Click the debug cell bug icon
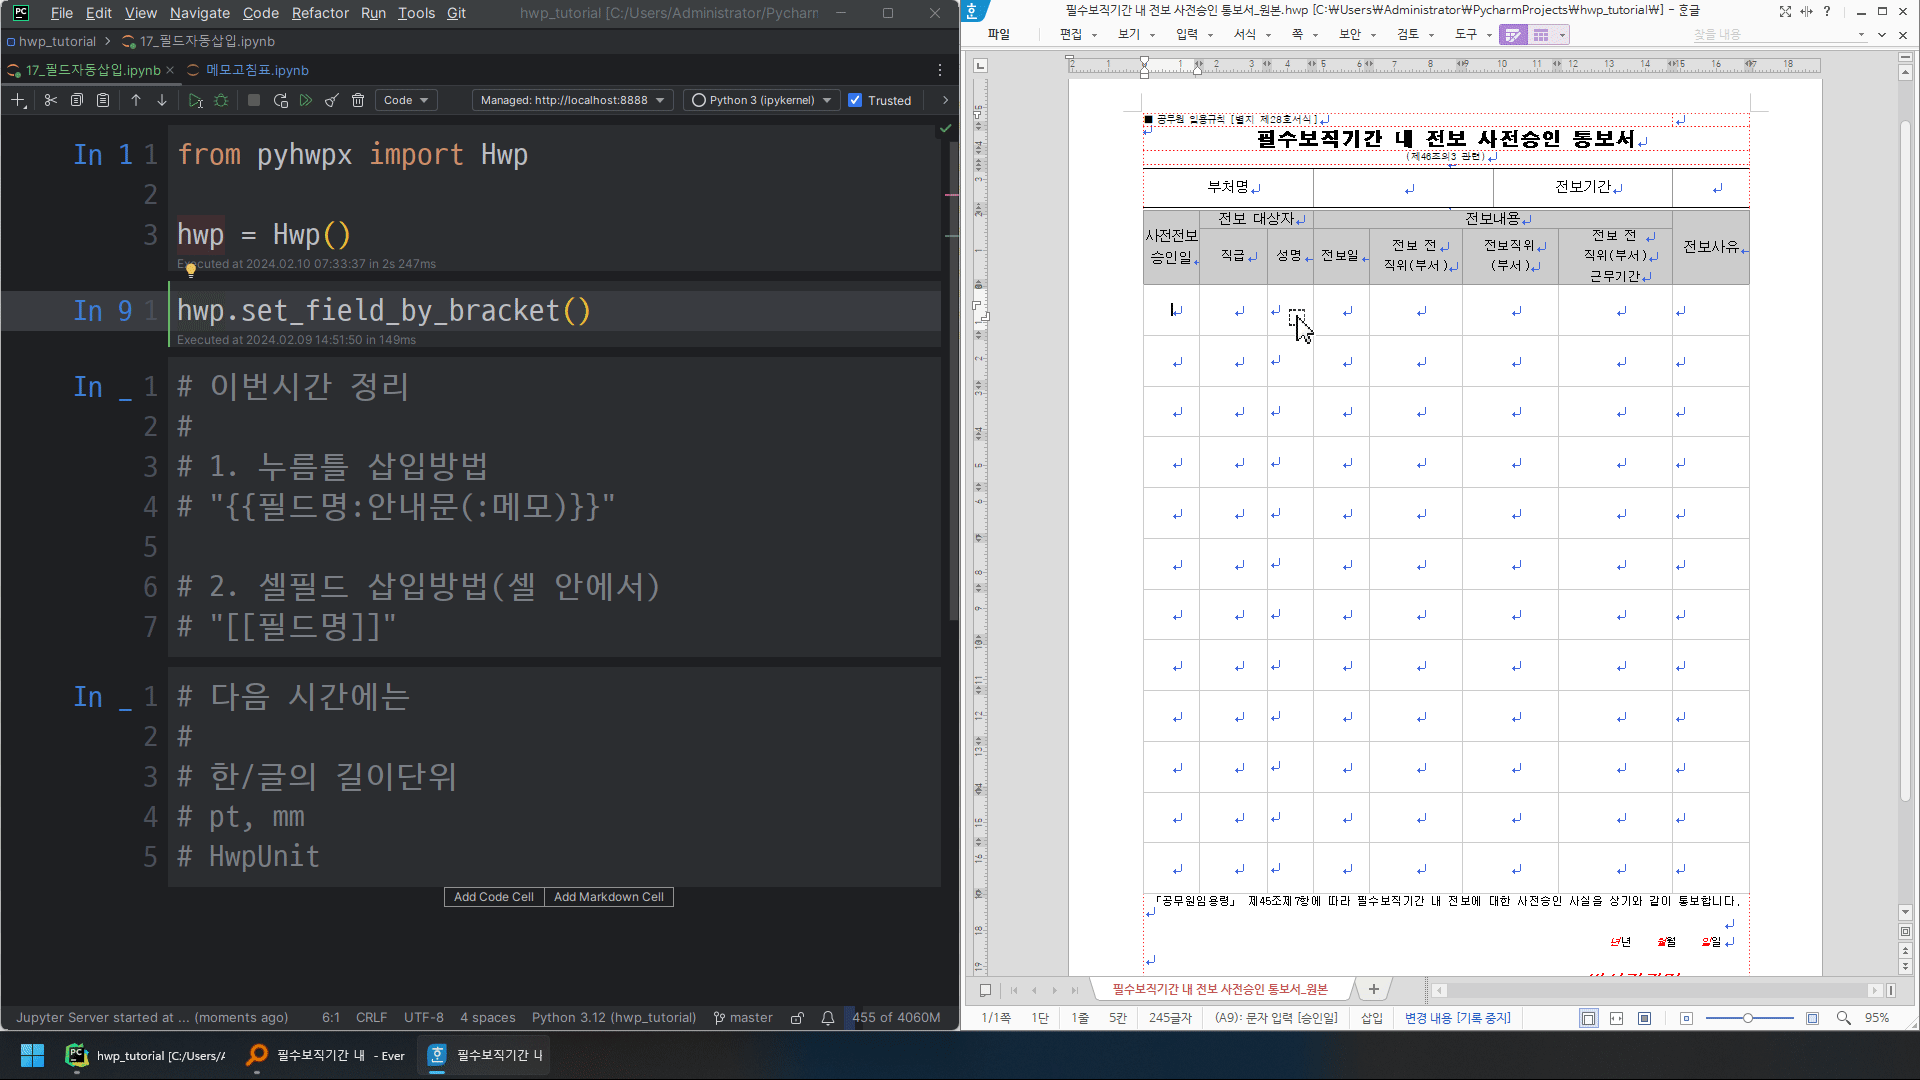This screenshot has height=1080, width=1920. (221, 100)
